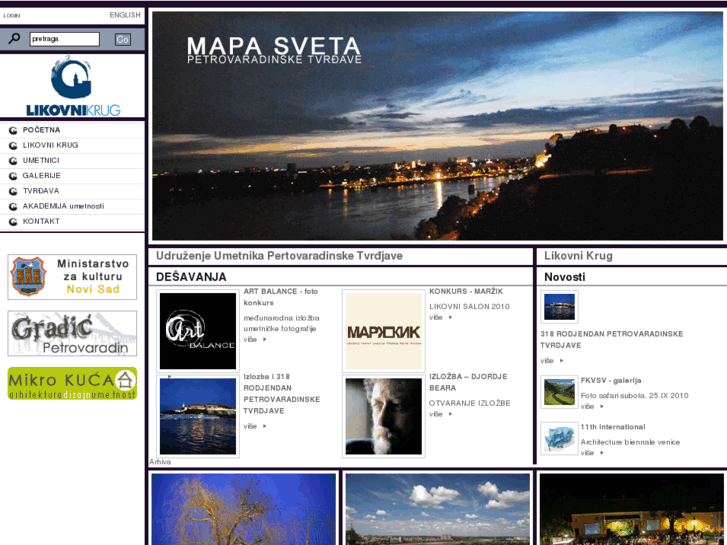Open the LIKOVNI KRUG menu item
The image size is (727, 545).
[x=51, y=145]
